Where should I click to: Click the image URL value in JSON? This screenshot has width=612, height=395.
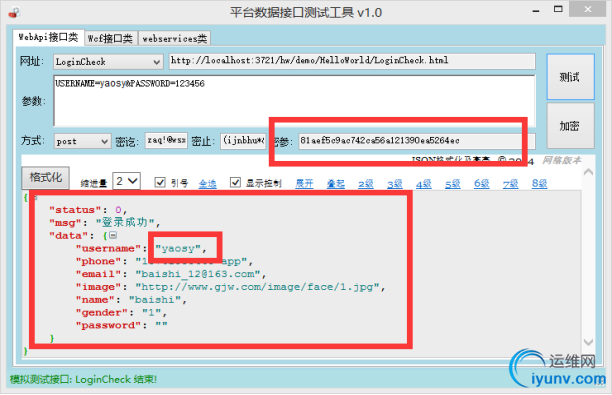click(x=257, y=287)
